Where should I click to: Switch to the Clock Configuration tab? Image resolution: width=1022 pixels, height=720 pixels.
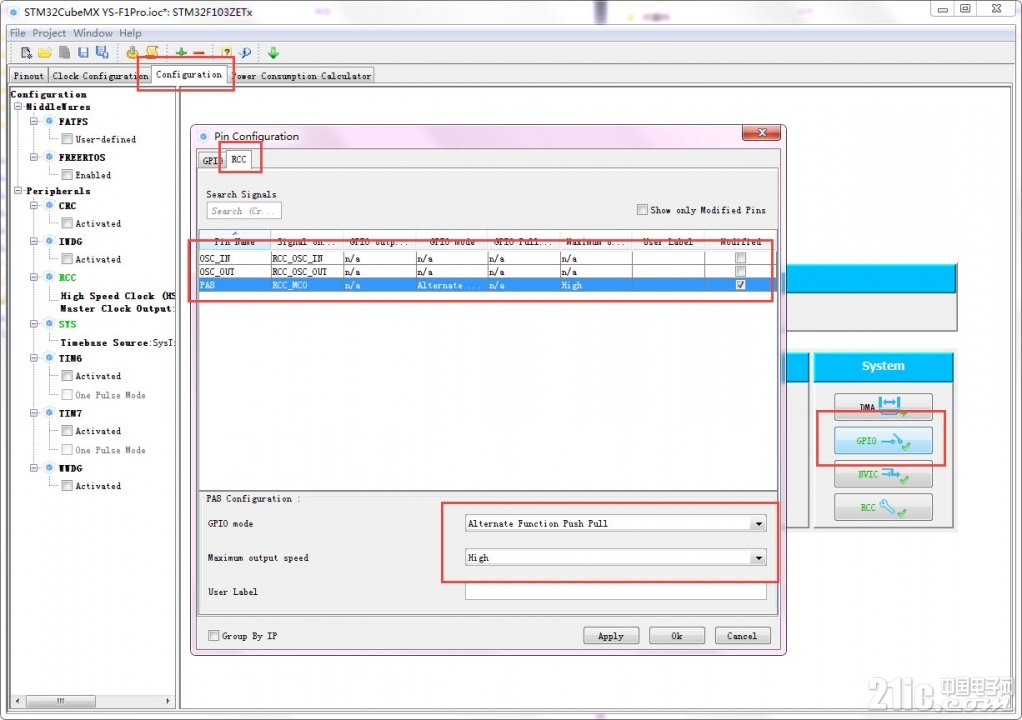(x=100, y=76)
